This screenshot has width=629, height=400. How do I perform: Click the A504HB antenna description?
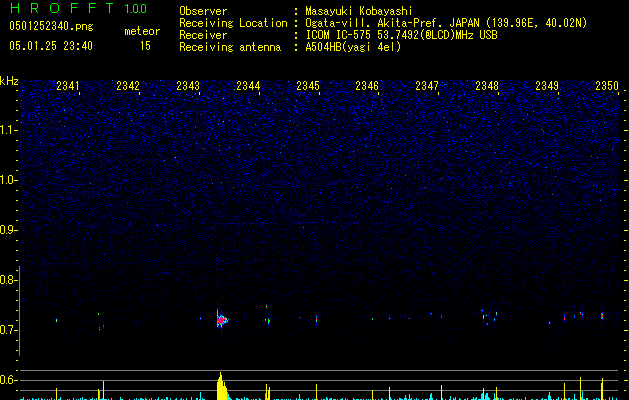353,47
